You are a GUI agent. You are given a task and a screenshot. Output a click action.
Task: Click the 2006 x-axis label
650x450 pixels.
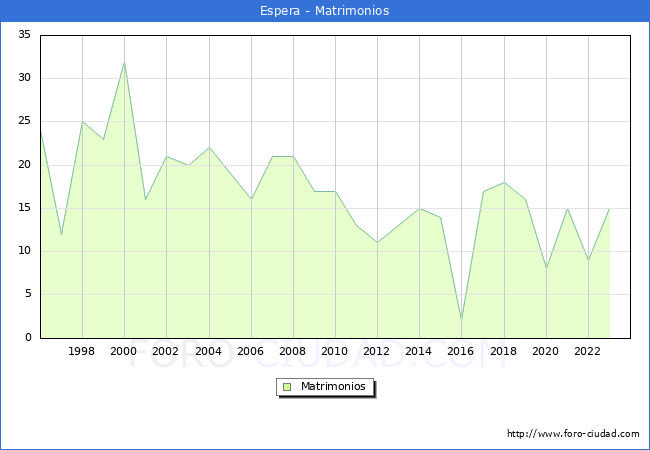click(250, 351)
